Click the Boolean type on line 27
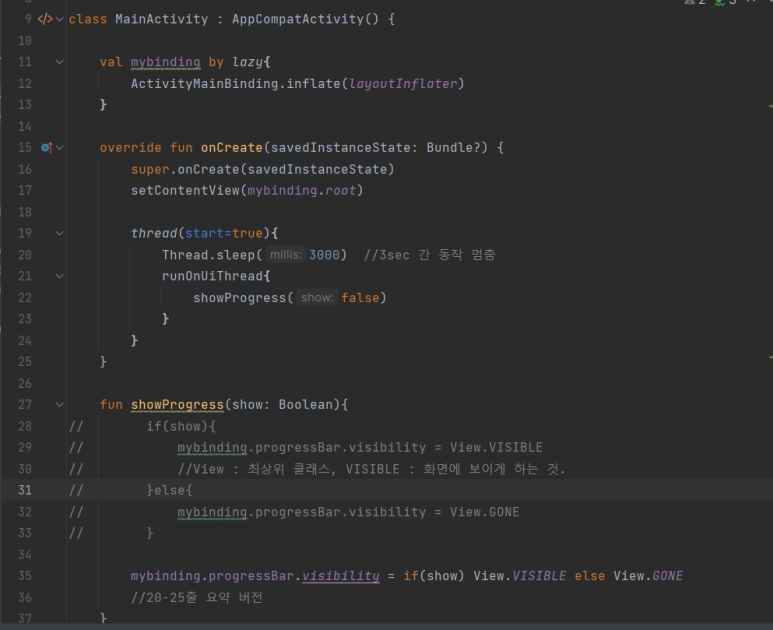Image resolution: width=773 pixels, height=630 pixels. coord(306,405)
